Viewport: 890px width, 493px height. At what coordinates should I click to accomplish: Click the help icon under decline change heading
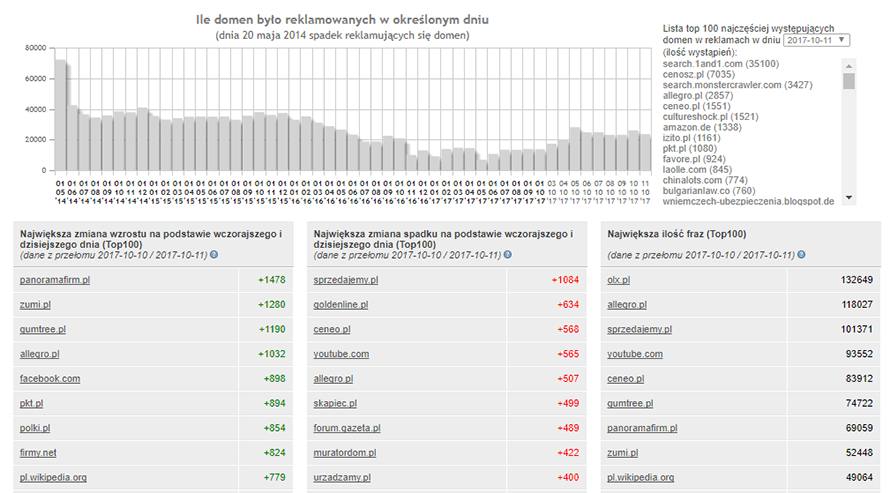(507, 255)
